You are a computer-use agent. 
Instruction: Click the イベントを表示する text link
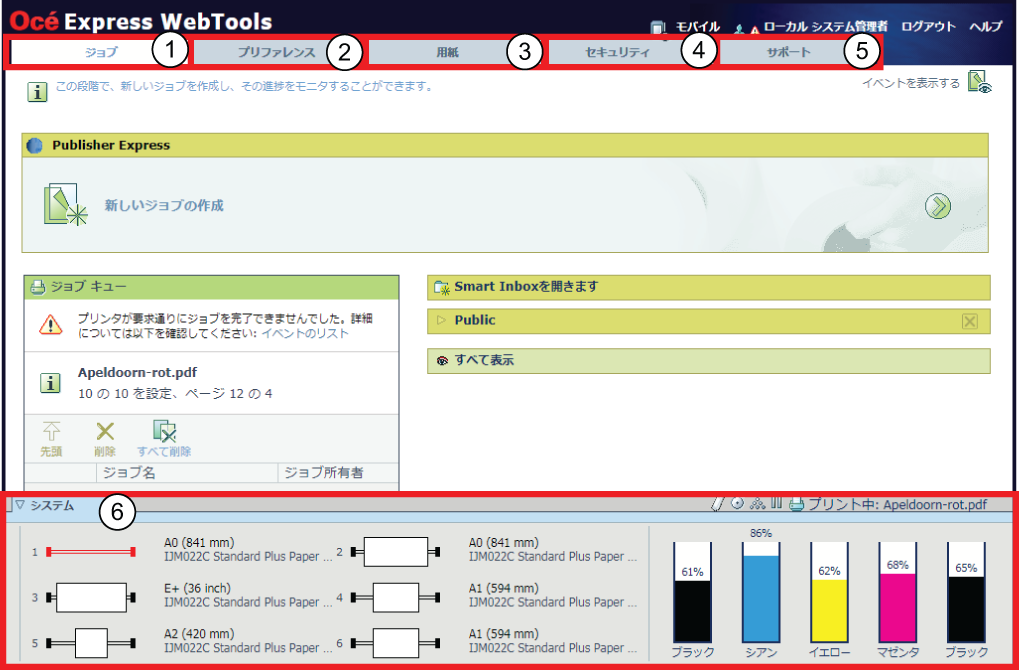click(x=910, y=83)
